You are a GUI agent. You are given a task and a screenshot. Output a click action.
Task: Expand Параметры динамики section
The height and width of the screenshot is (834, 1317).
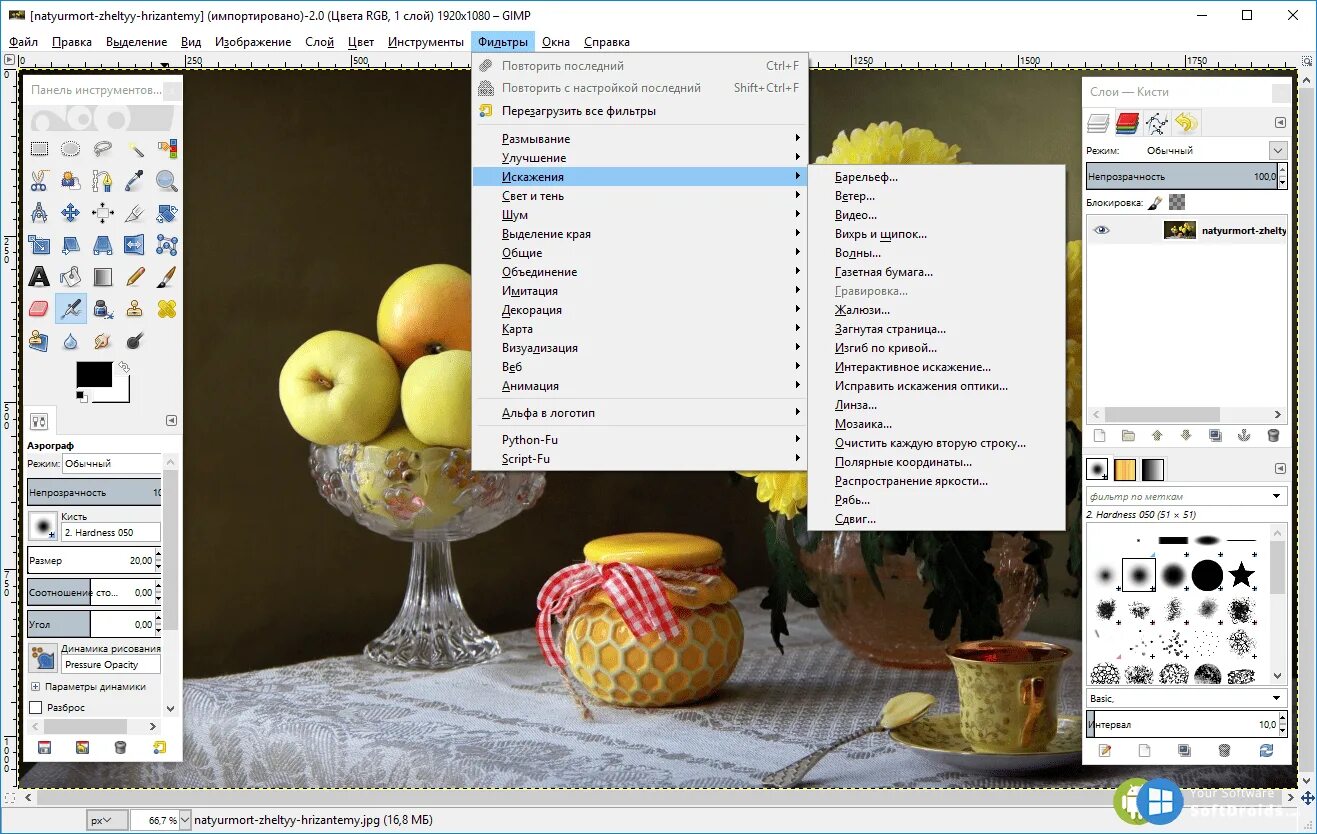point(36,687)
